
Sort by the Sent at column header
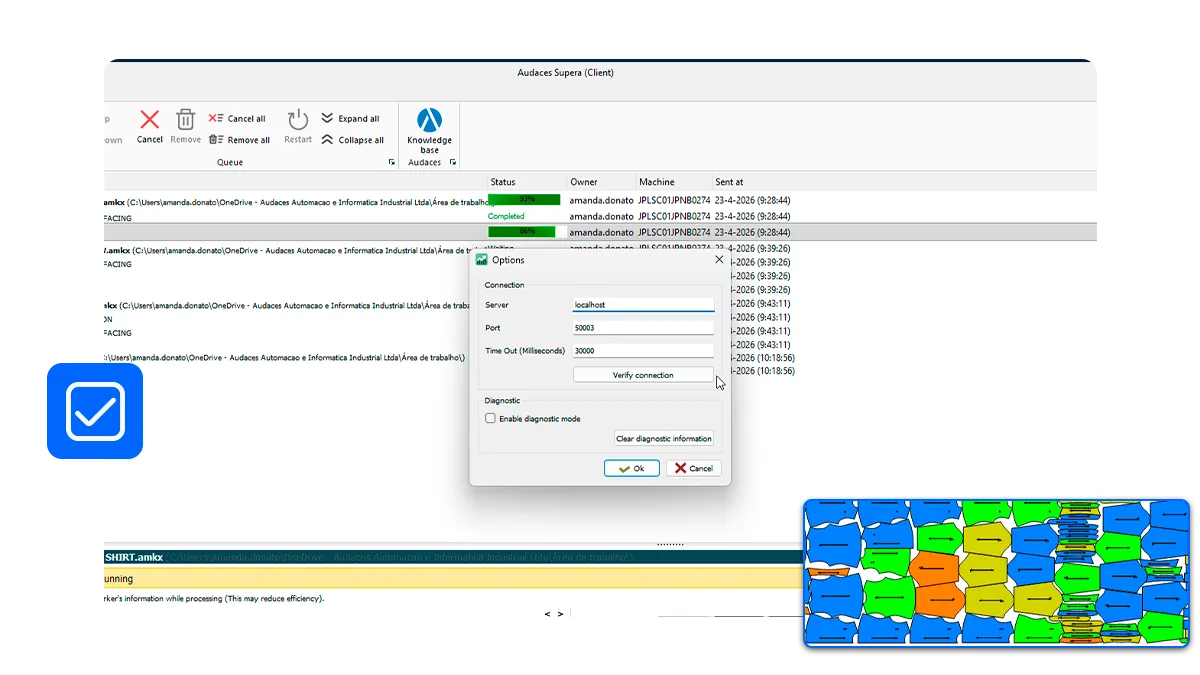[729, 182]
